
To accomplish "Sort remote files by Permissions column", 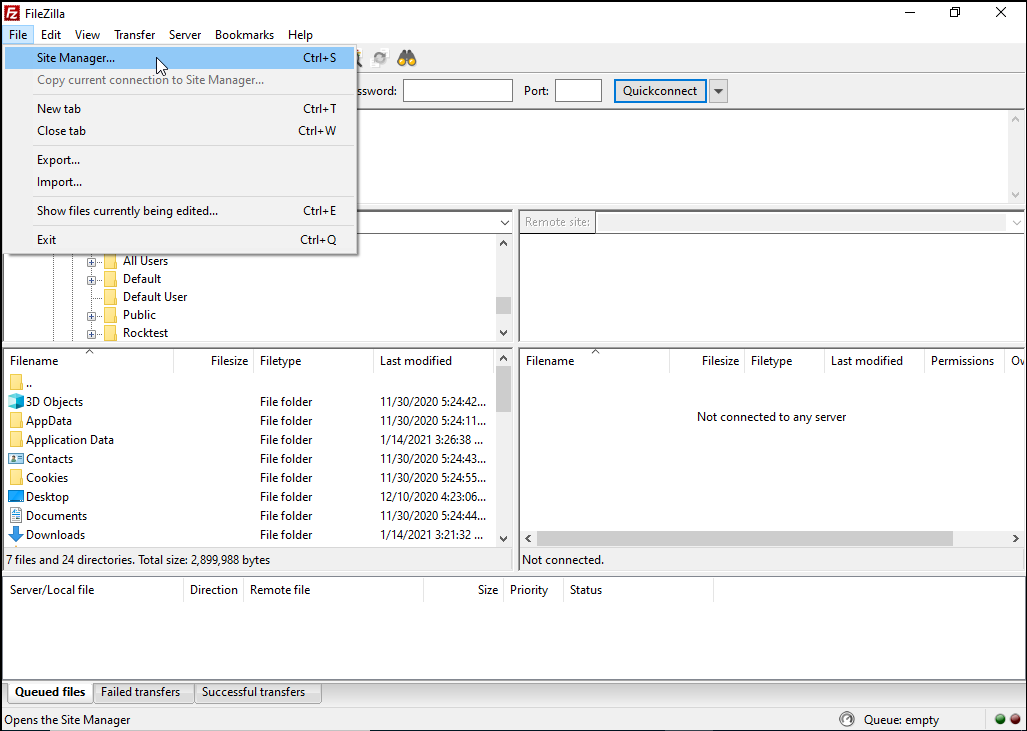I will 963,361.
